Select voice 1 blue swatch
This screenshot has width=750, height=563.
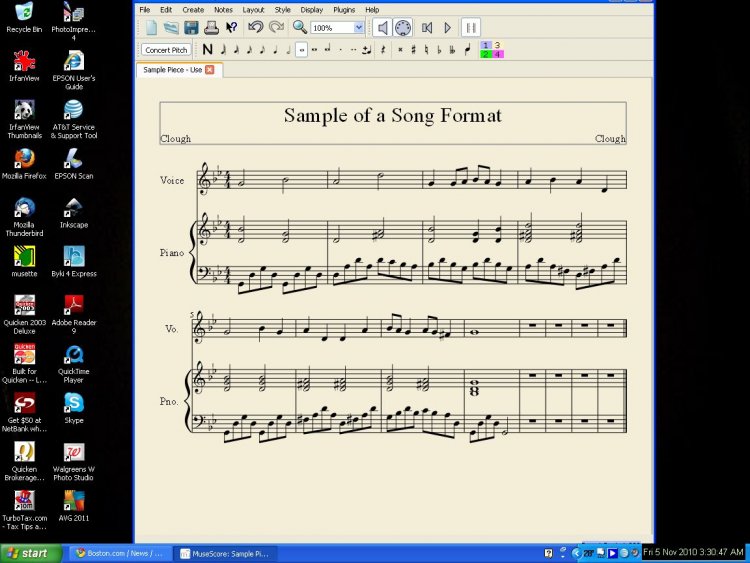tap(486, 45)
